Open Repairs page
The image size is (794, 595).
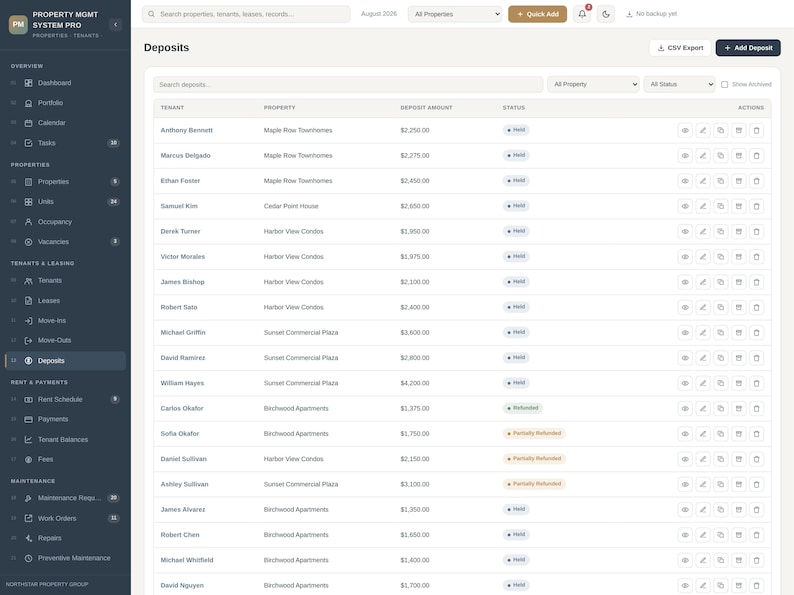(x=65, y=538)
